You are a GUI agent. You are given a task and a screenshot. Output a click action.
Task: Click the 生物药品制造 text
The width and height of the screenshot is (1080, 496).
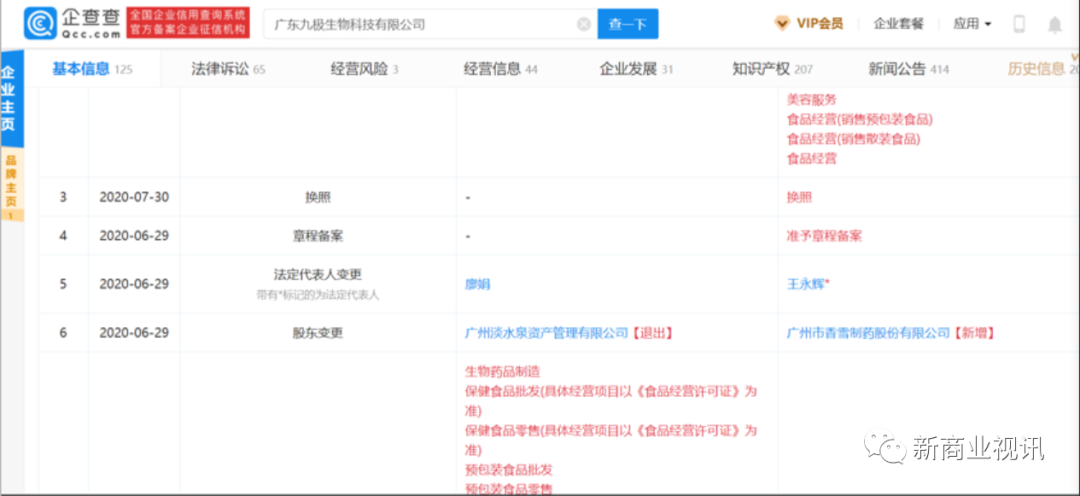503,372
